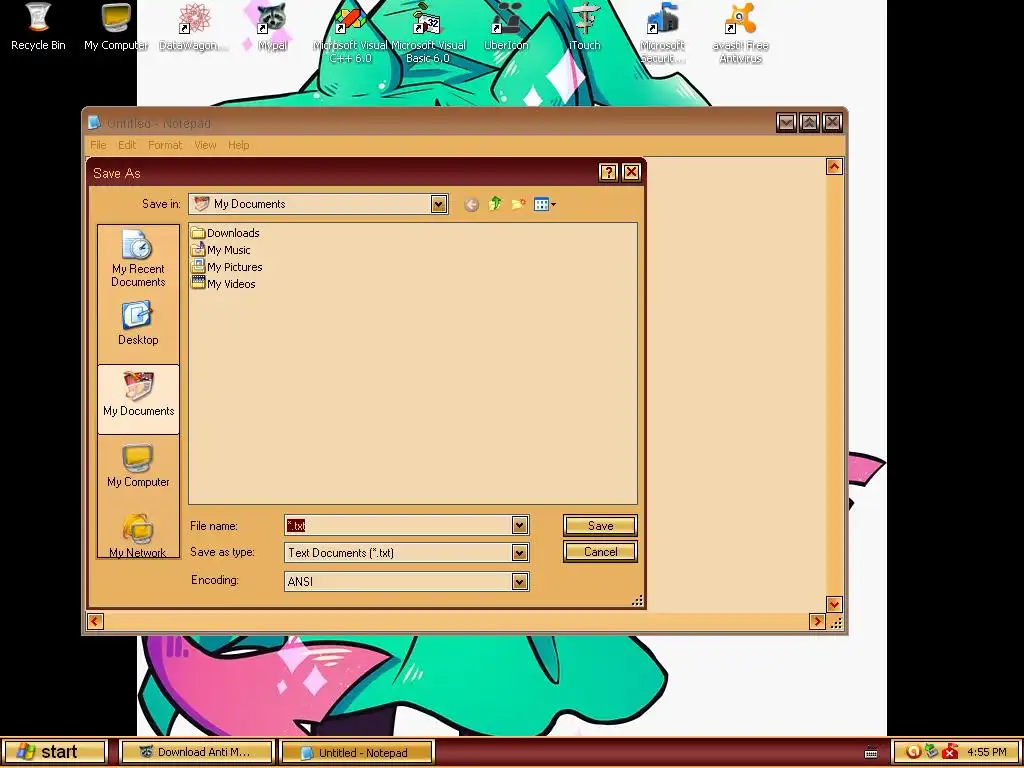
Task: Go up one folder level
Action: 495,204
